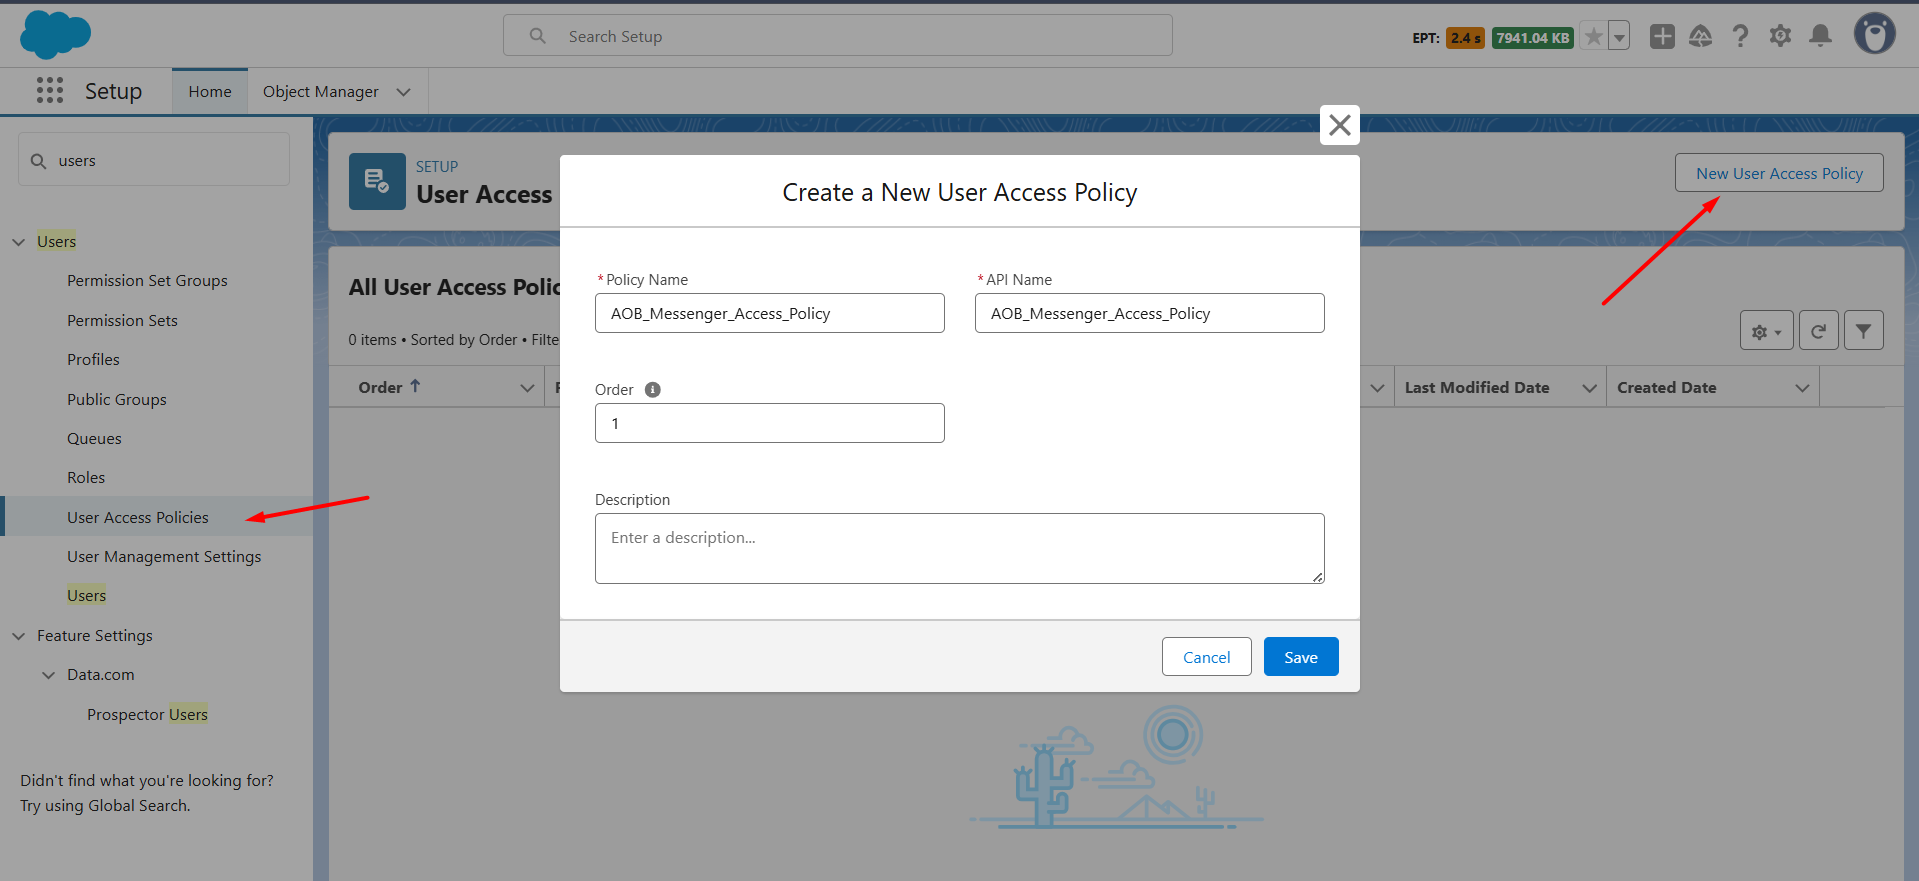Open the favorites list dropdown arrow
This screenshot has width=1919, height=881.
1619,37
